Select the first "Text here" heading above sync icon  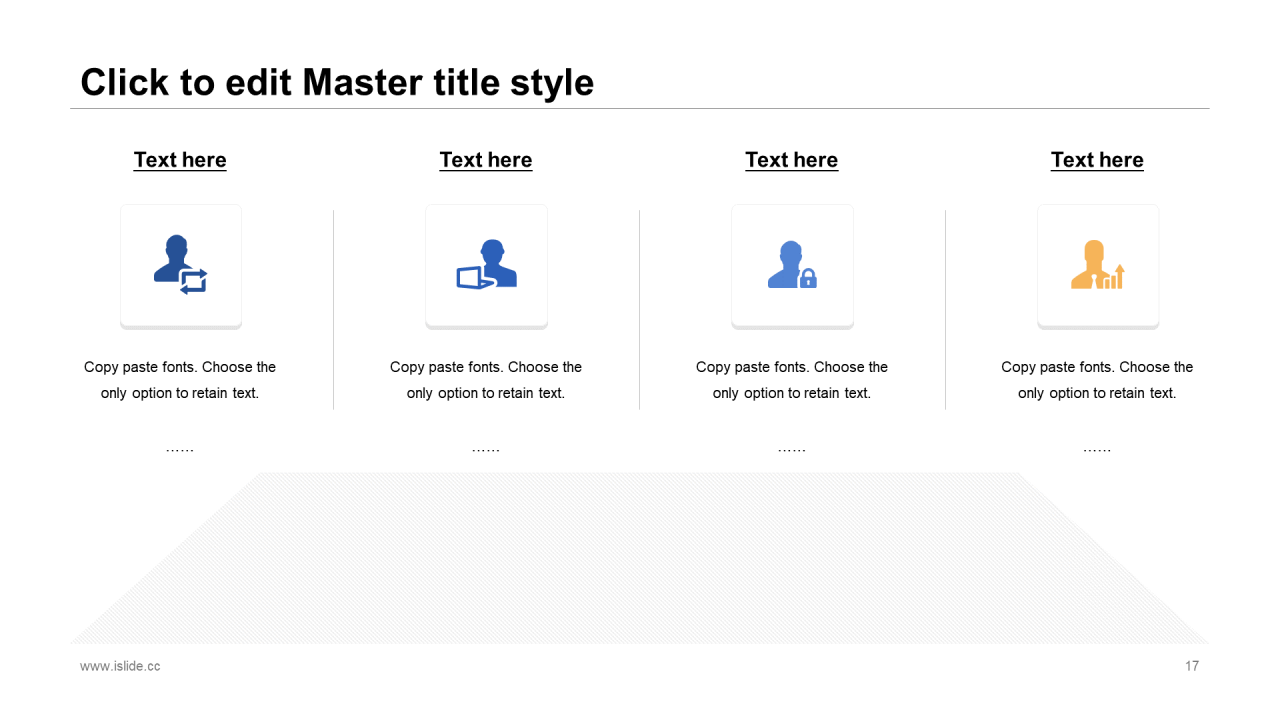coord(180,160)
